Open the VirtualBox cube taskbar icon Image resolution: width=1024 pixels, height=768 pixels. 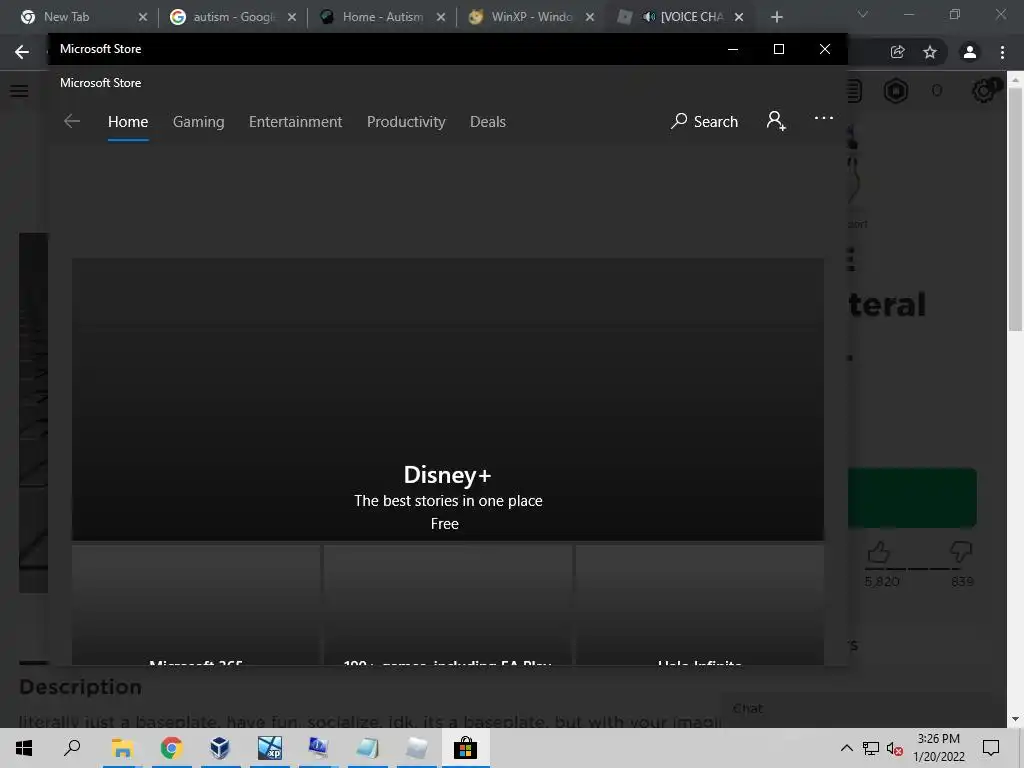220,748
